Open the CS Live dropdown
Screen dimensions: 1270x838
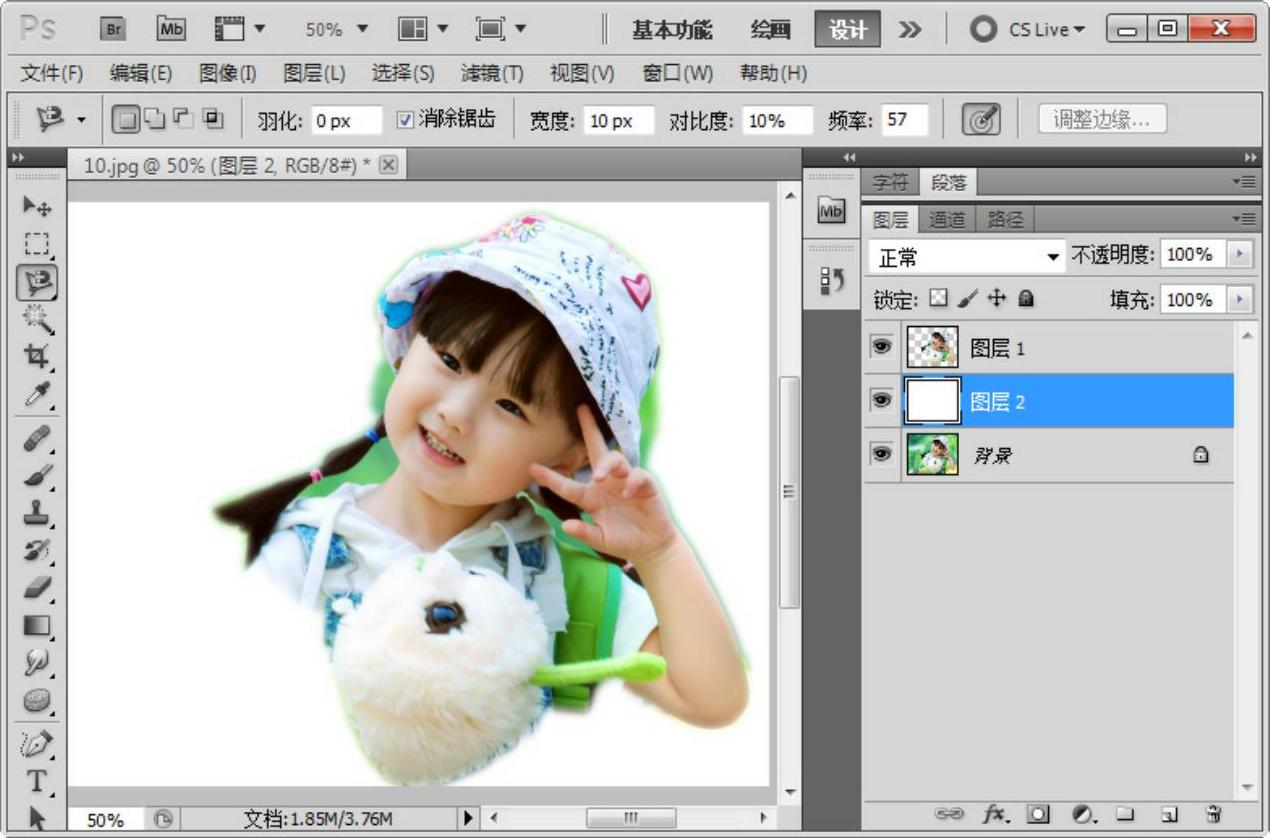point(1030,29)
